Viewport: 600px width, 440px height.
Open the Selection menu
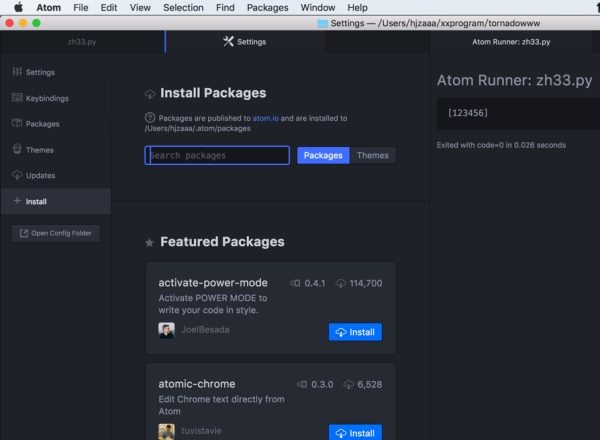tap(183, 7)
